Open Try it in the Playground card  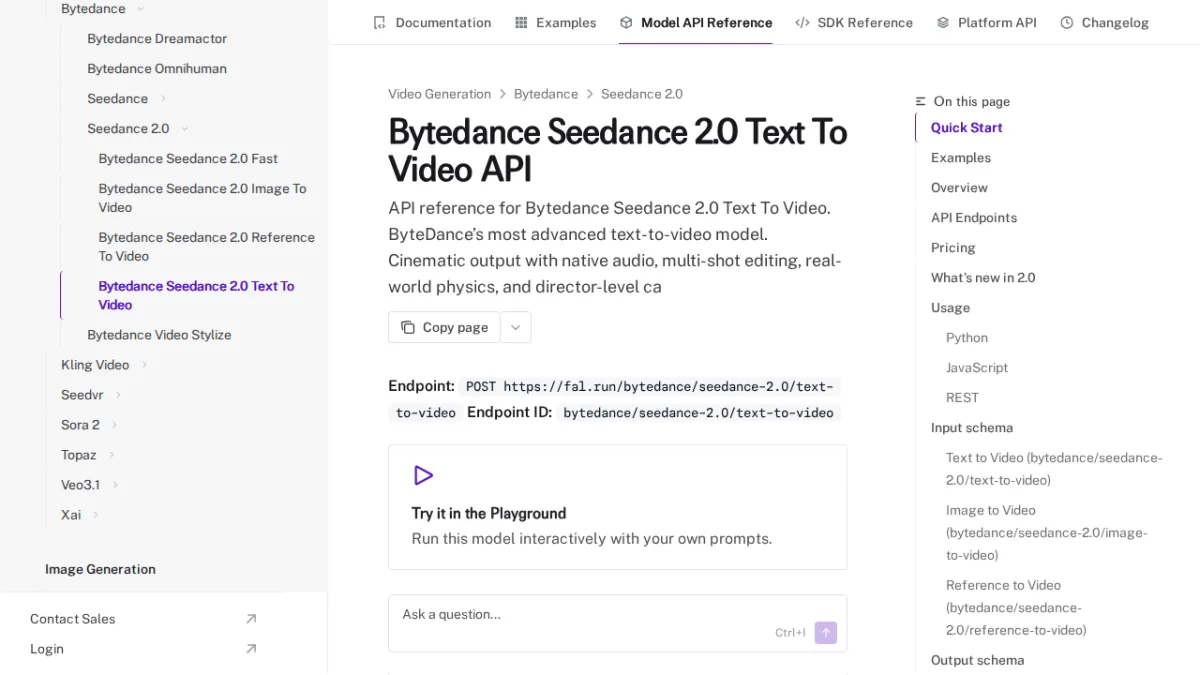[x=617, y=507]
